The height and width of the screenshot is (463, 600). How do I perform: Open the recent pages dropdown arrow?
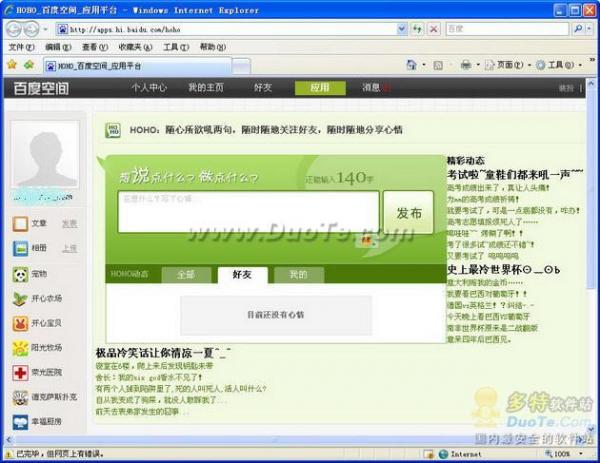pos(45,29)
